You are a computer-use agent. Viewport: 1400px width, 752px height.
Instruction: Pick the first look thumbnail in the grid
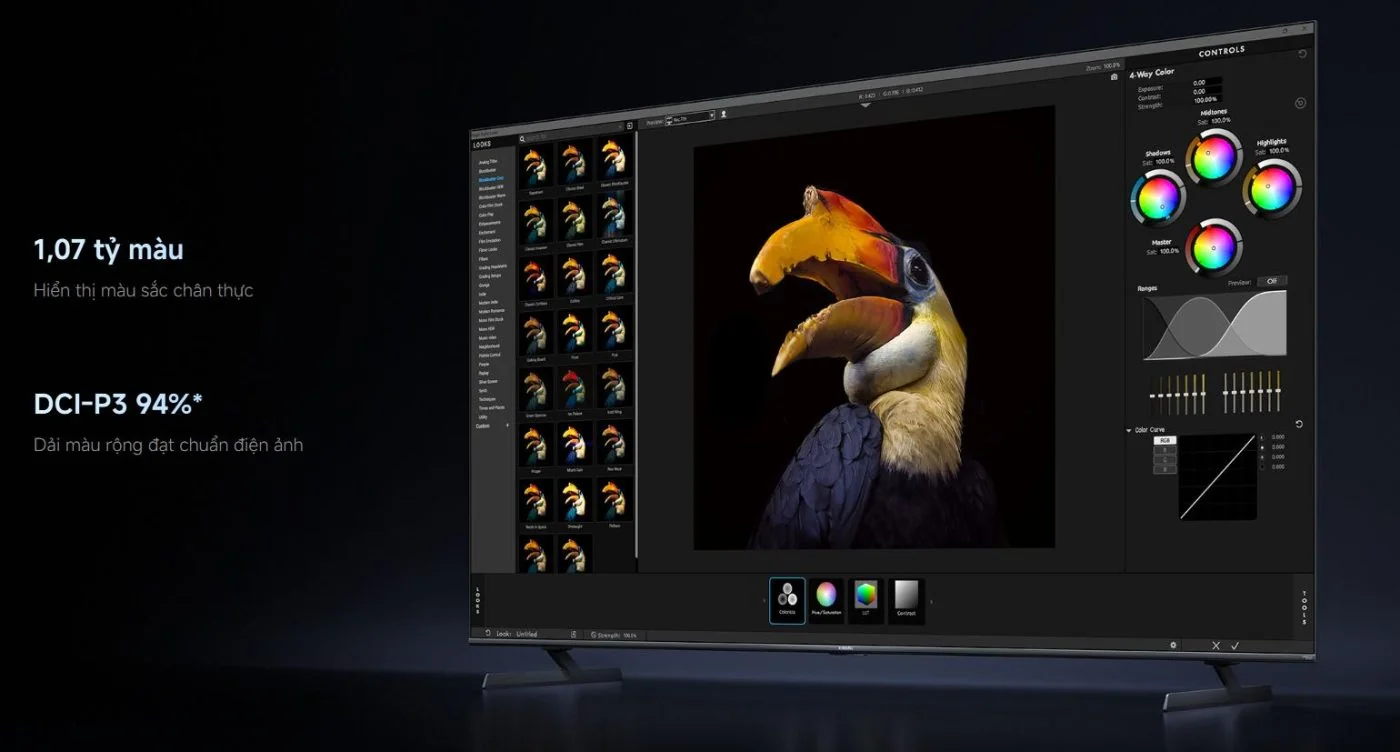click(536, 162)
